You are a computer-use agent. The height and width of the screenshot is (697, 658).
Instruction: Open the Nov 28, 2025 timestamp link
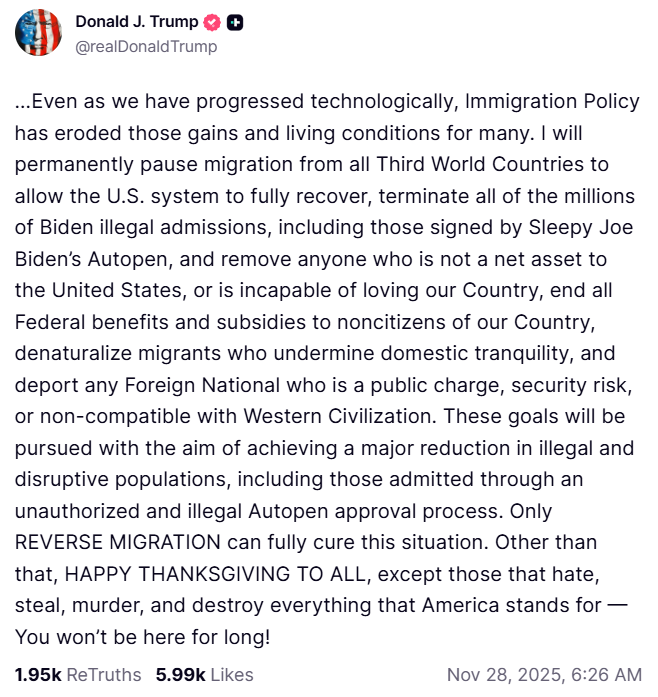(x=544, y=674)
